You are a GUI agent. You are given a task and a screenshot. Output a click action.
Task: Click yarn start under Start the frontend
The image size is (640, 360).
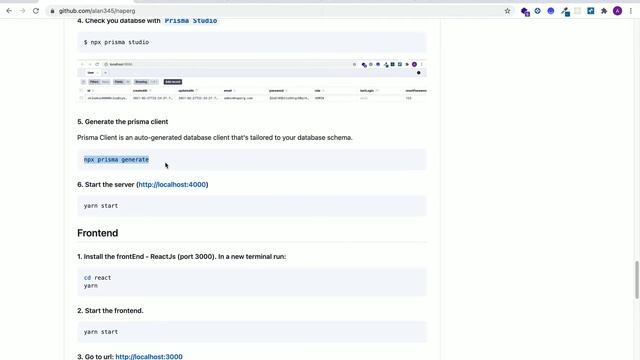point(101,332)
